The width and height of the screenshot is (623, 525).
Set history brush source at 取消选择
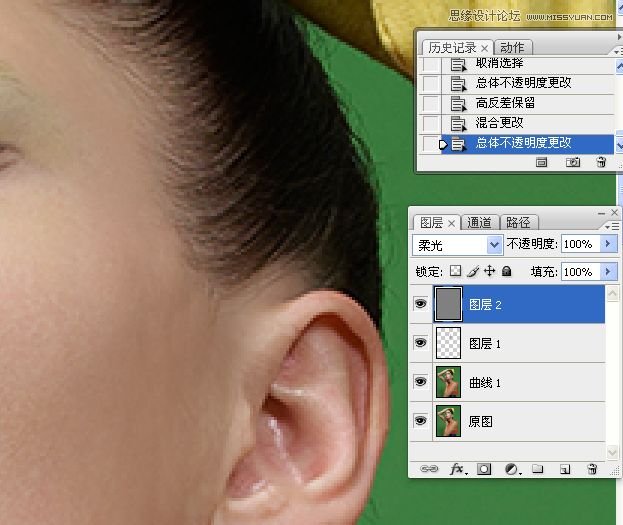click(431, 64)
